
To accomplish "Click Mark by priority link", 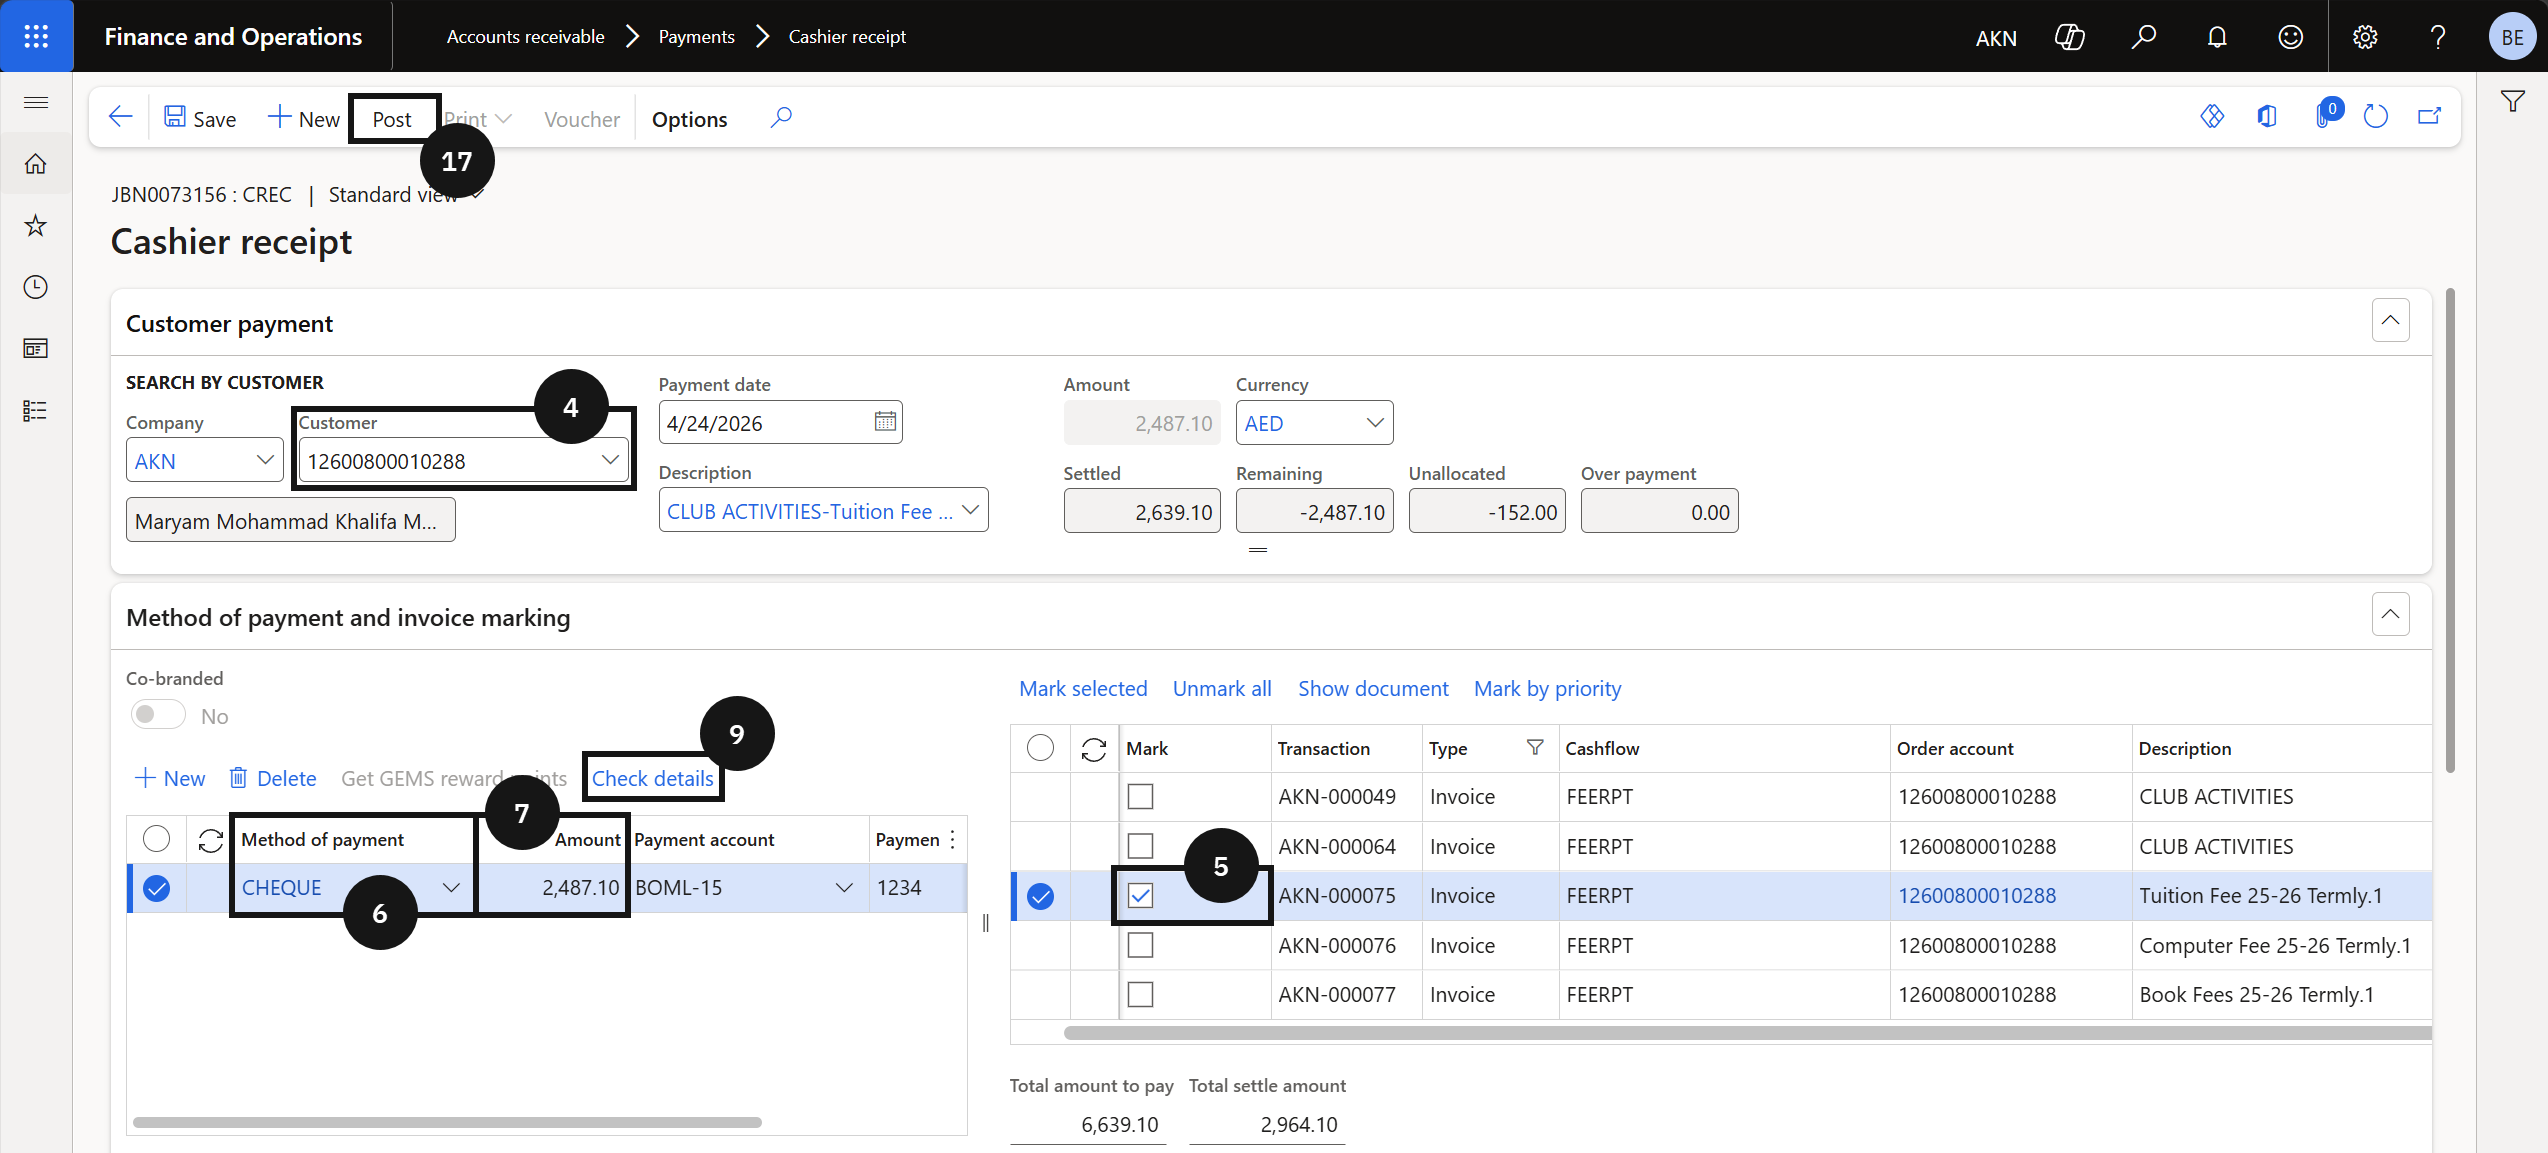I will click(x=1547, y=689).
